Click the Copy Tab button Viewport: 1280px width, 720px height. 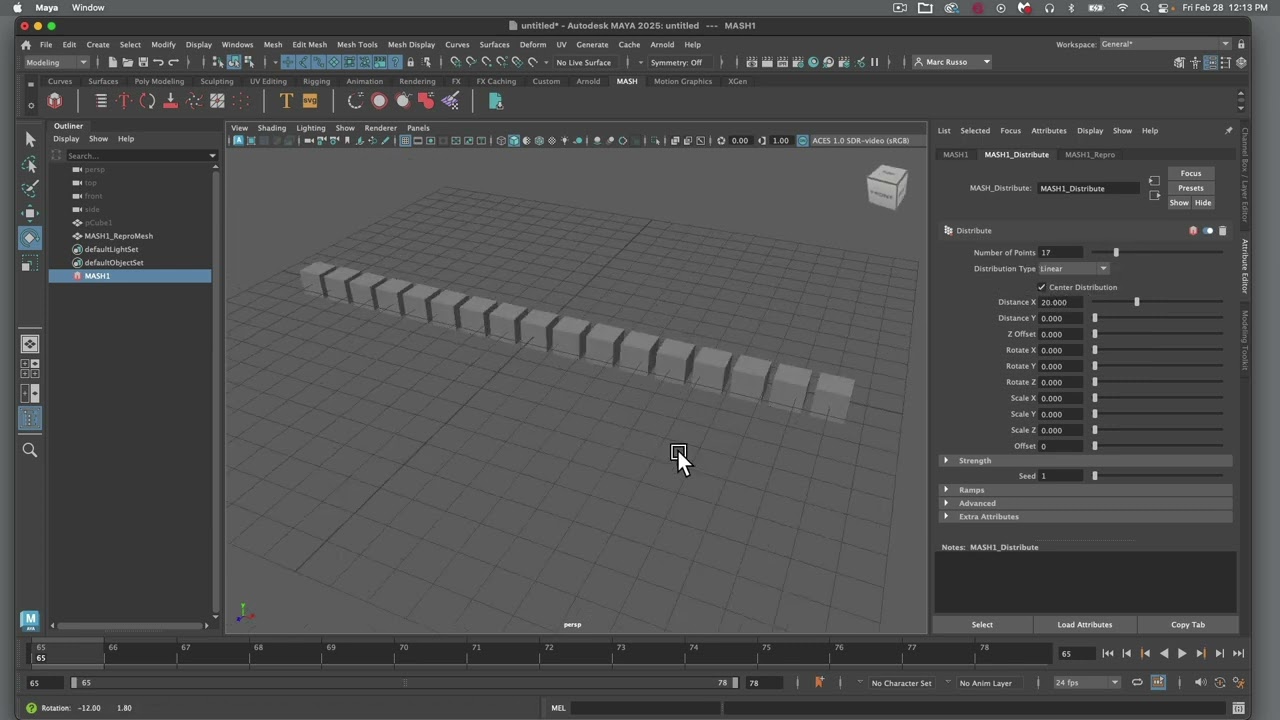point(1188,625)
